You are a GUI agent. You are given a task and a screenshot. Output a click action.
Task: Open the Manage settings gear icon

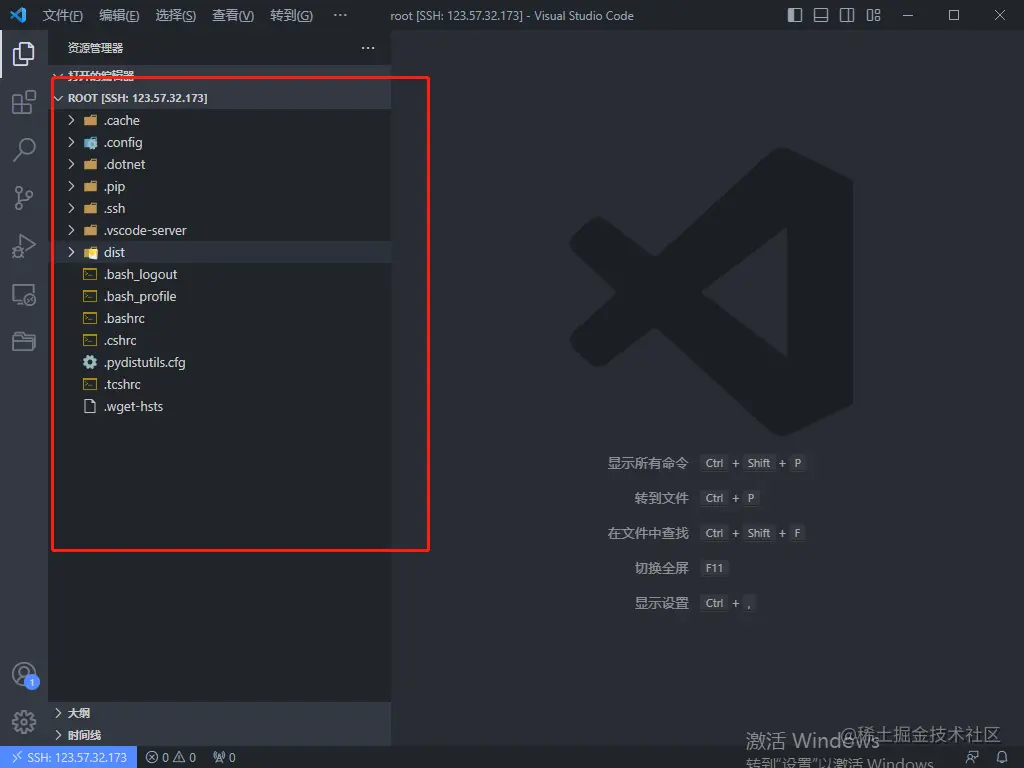(x=24, y=722)
